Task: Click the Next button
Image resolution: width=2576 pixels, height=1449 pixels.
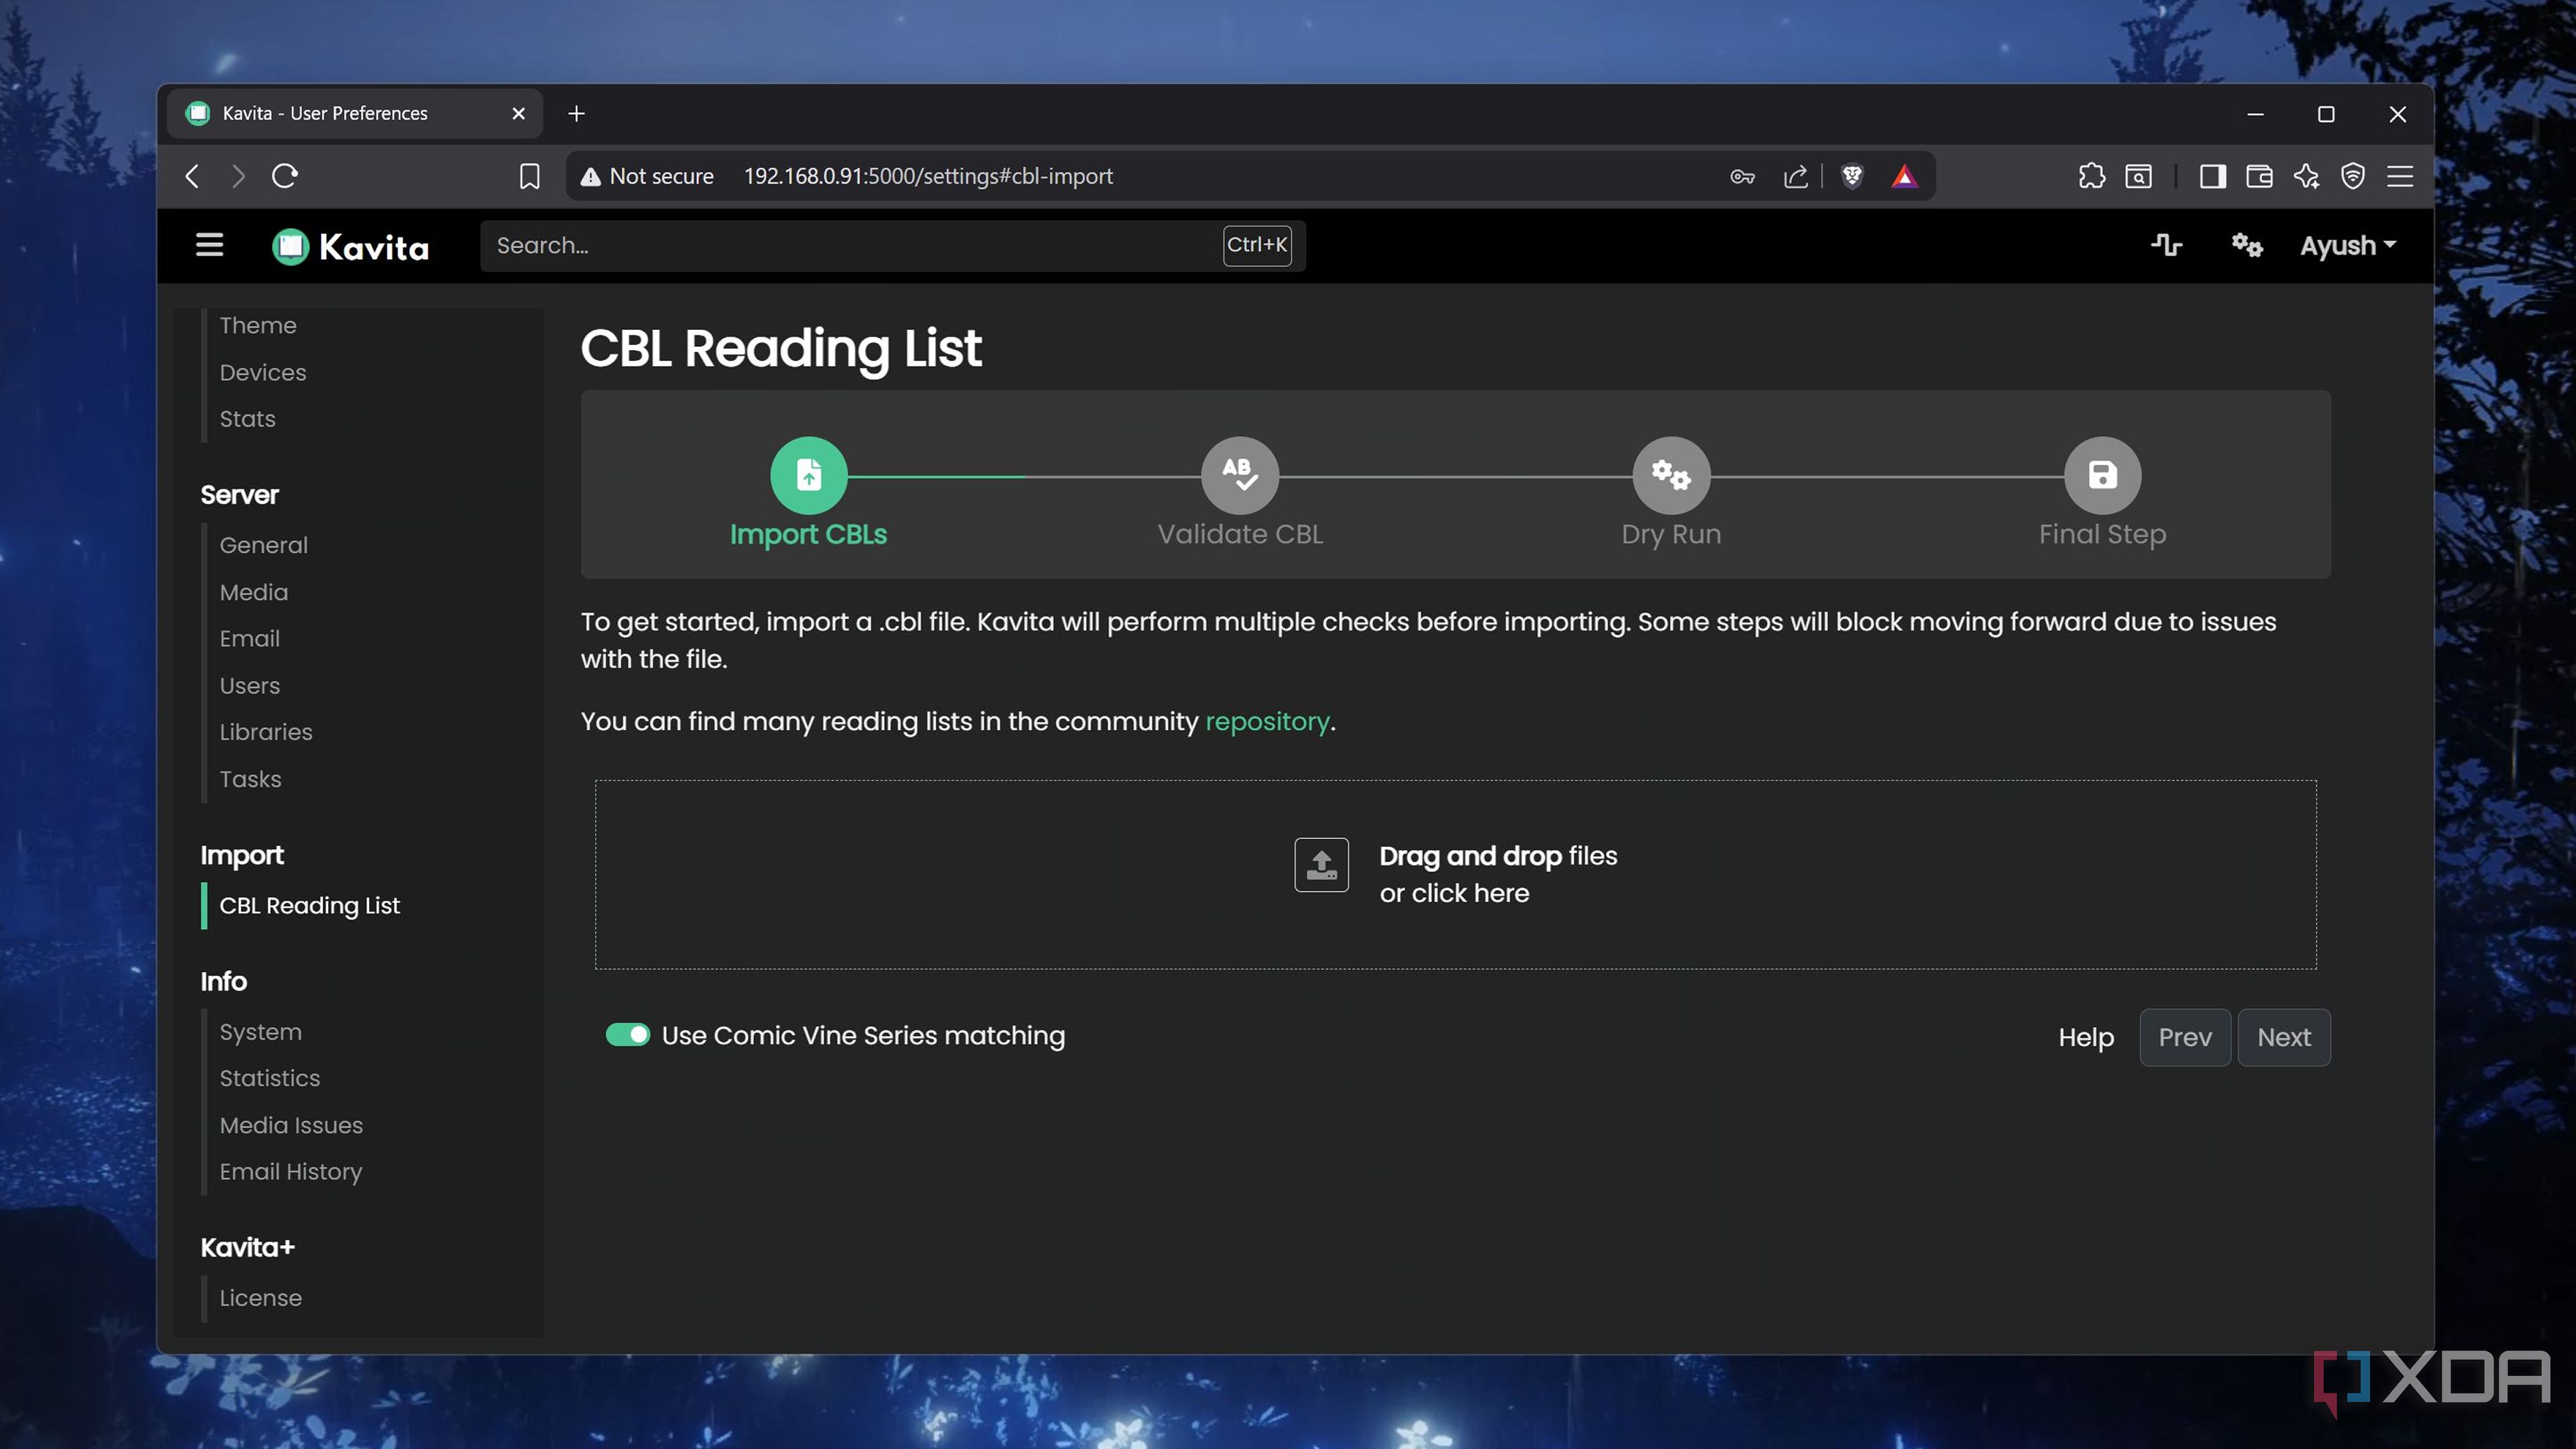Action: point(2283,1037)
